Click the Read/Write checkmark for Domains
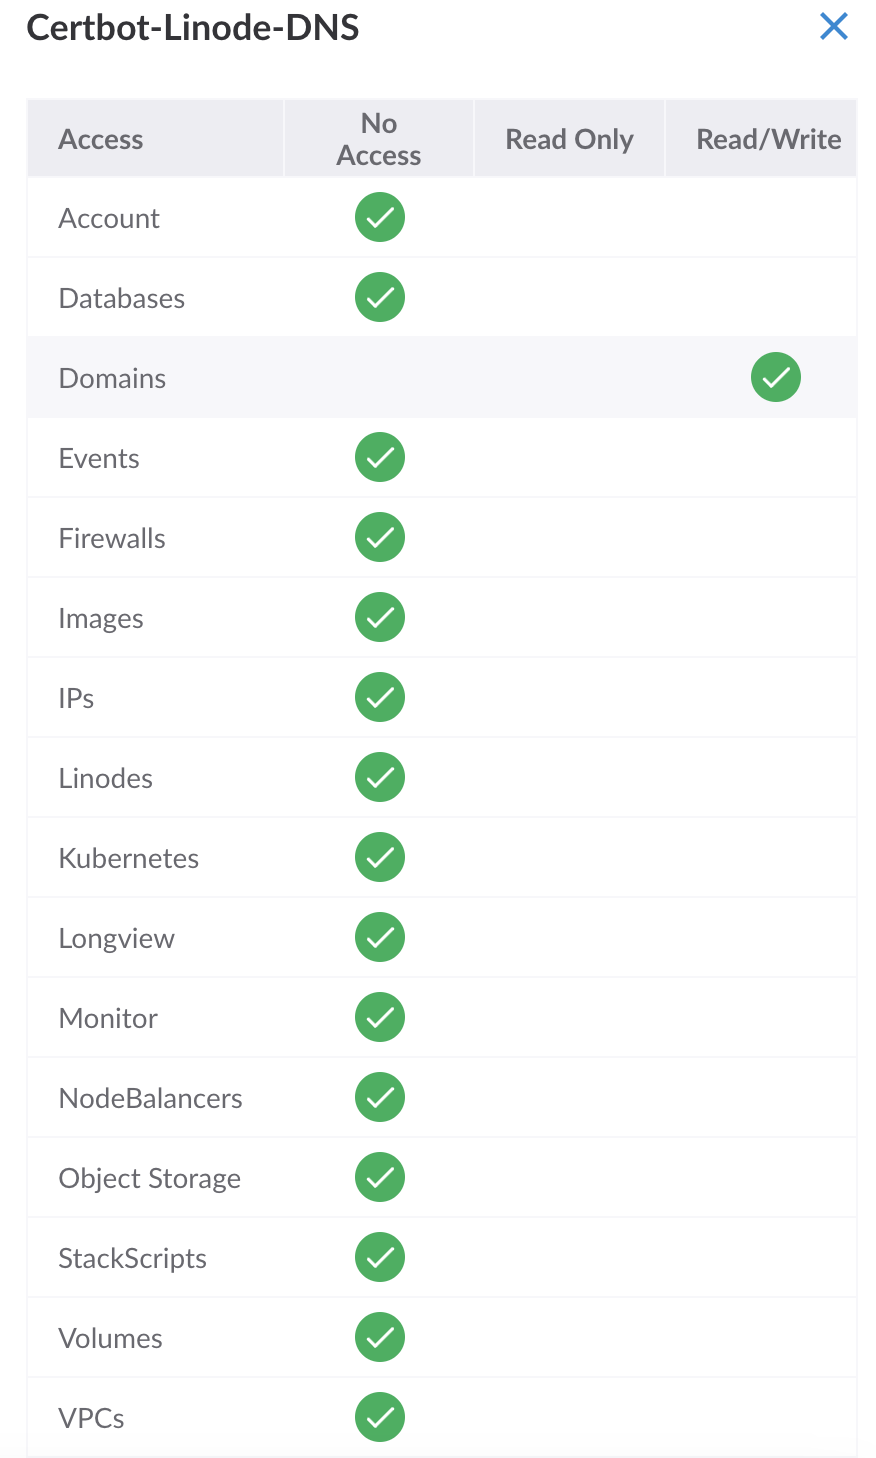 pos(776,377)
